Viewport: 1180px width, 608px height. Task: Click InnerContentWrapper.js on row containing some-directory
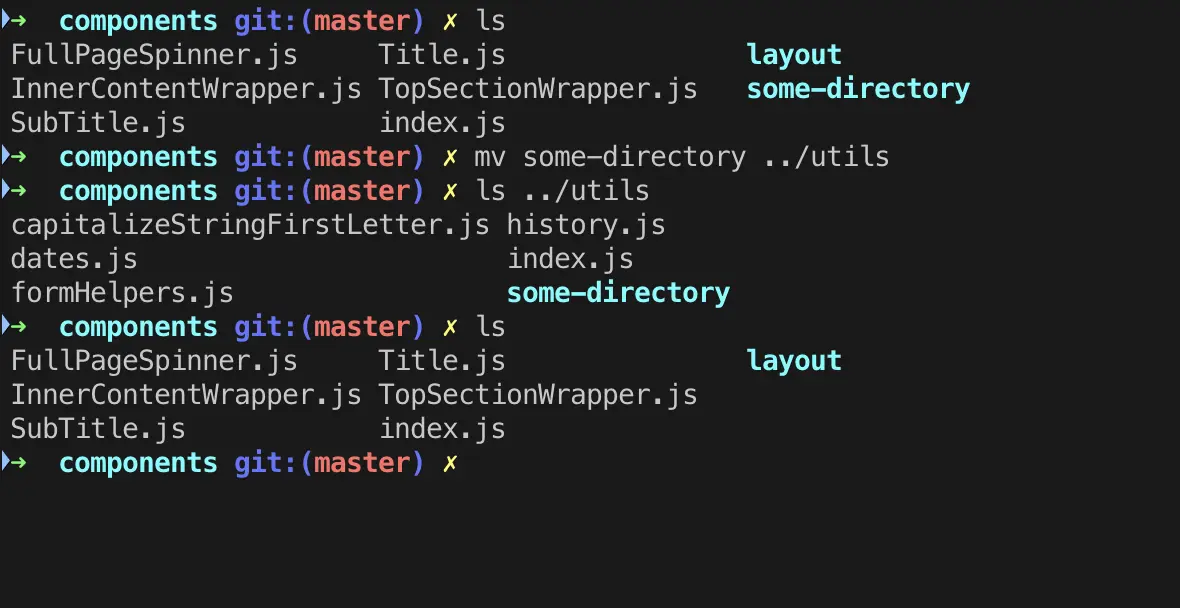click(186, 90)
